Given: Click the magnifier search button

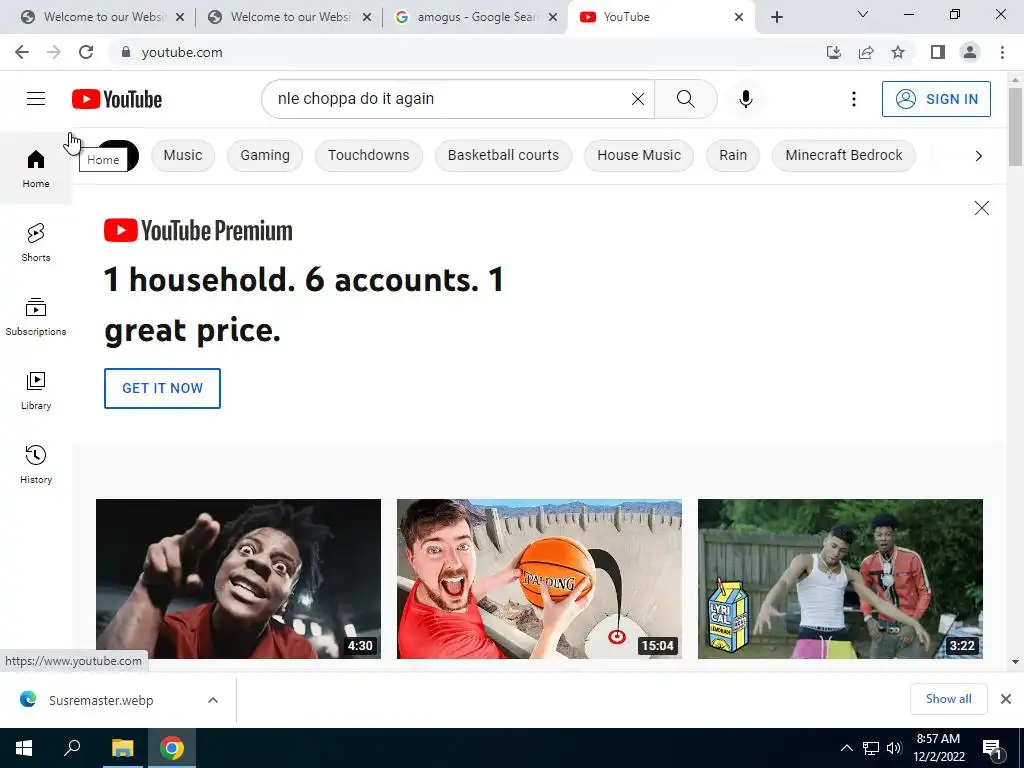Looking at the screenshot, I should (686, 99).
